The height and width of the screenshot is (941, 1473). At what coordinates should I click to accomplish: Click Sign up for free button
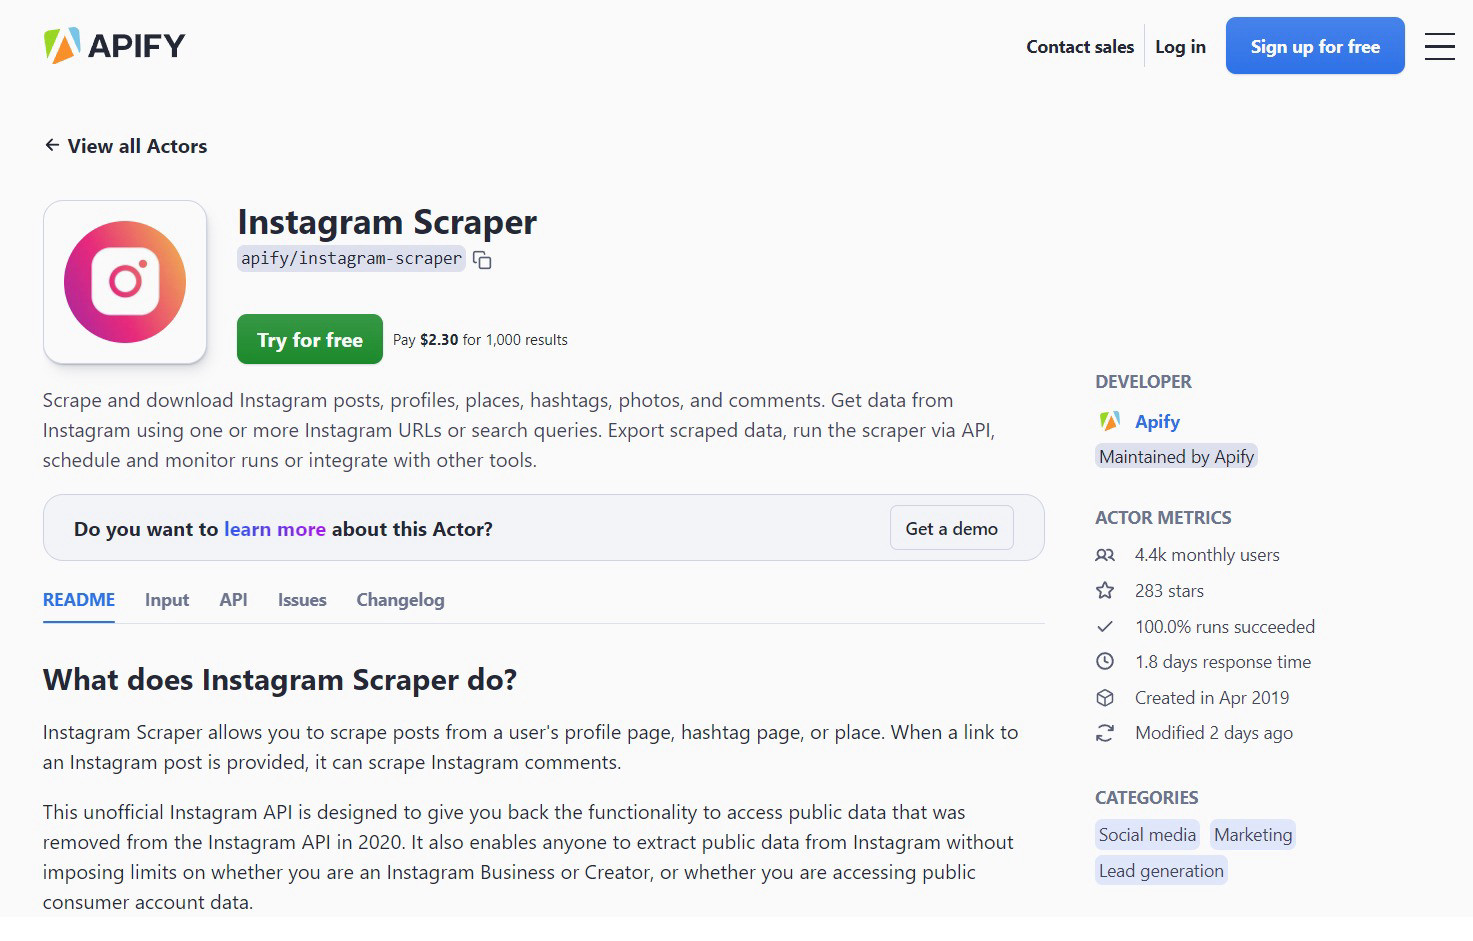pyautogui.click(x=1315, y=46)
